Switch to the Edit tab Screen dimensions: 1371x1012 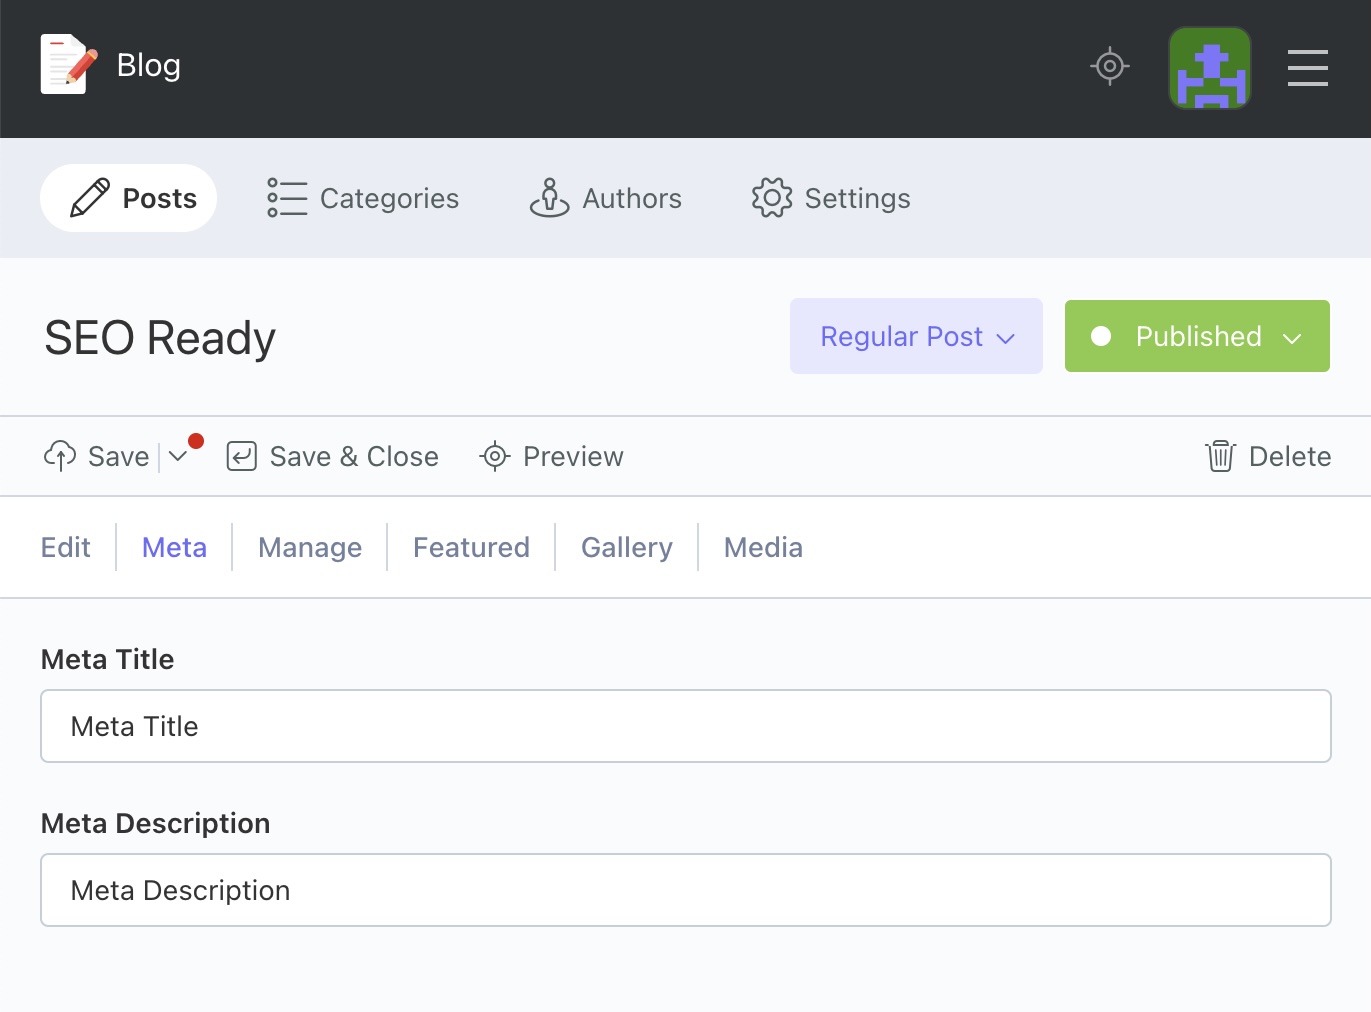point(66,548)
